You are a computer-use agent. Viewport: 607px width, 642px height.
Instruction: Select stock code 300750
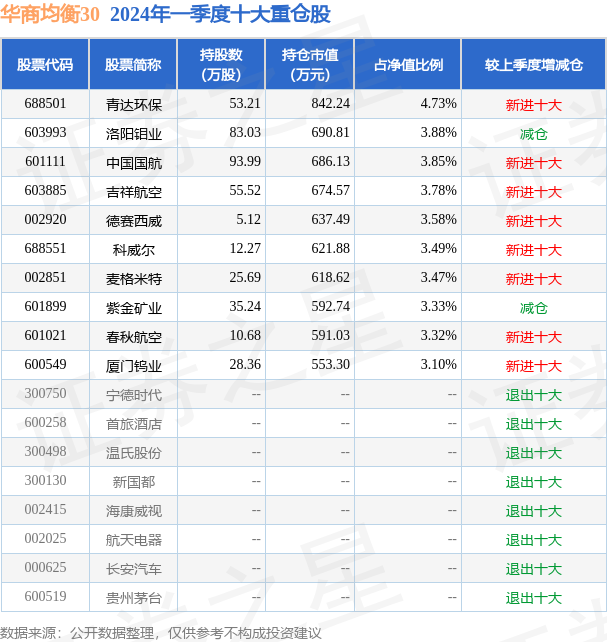tap(45, 394)
